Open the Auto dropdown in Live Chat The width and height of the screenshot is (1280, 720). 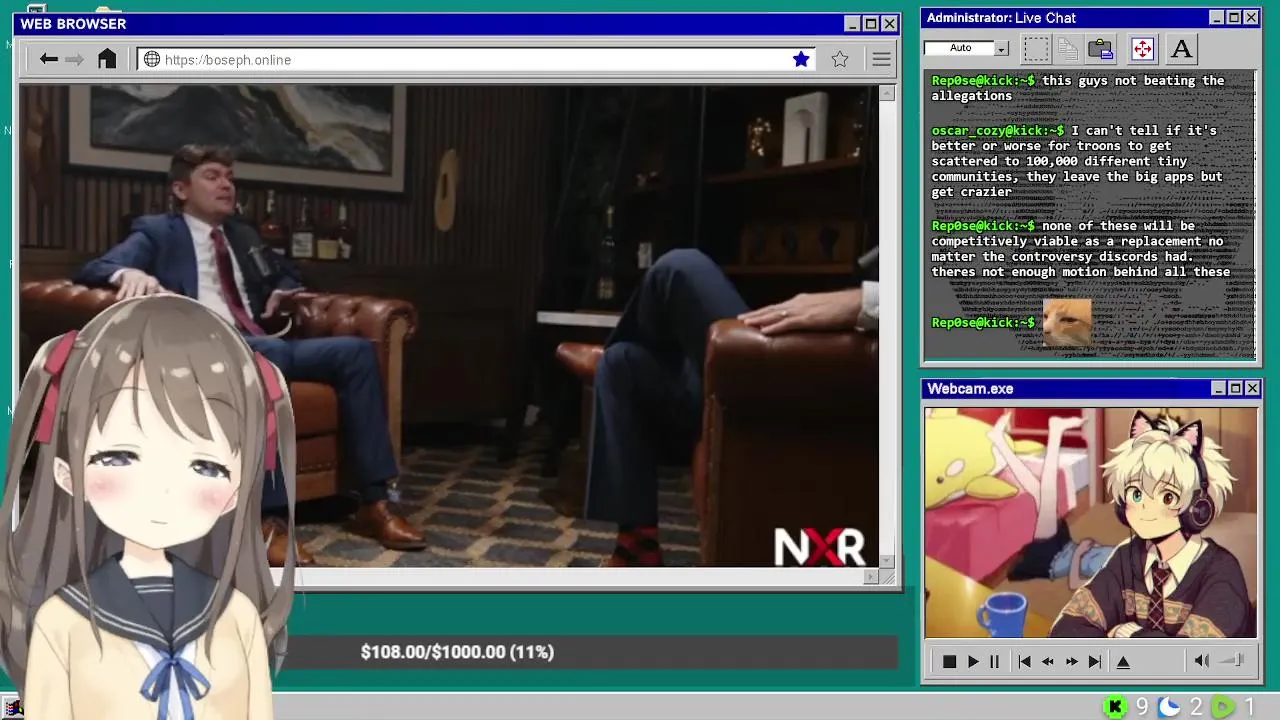coord(1001,48)
